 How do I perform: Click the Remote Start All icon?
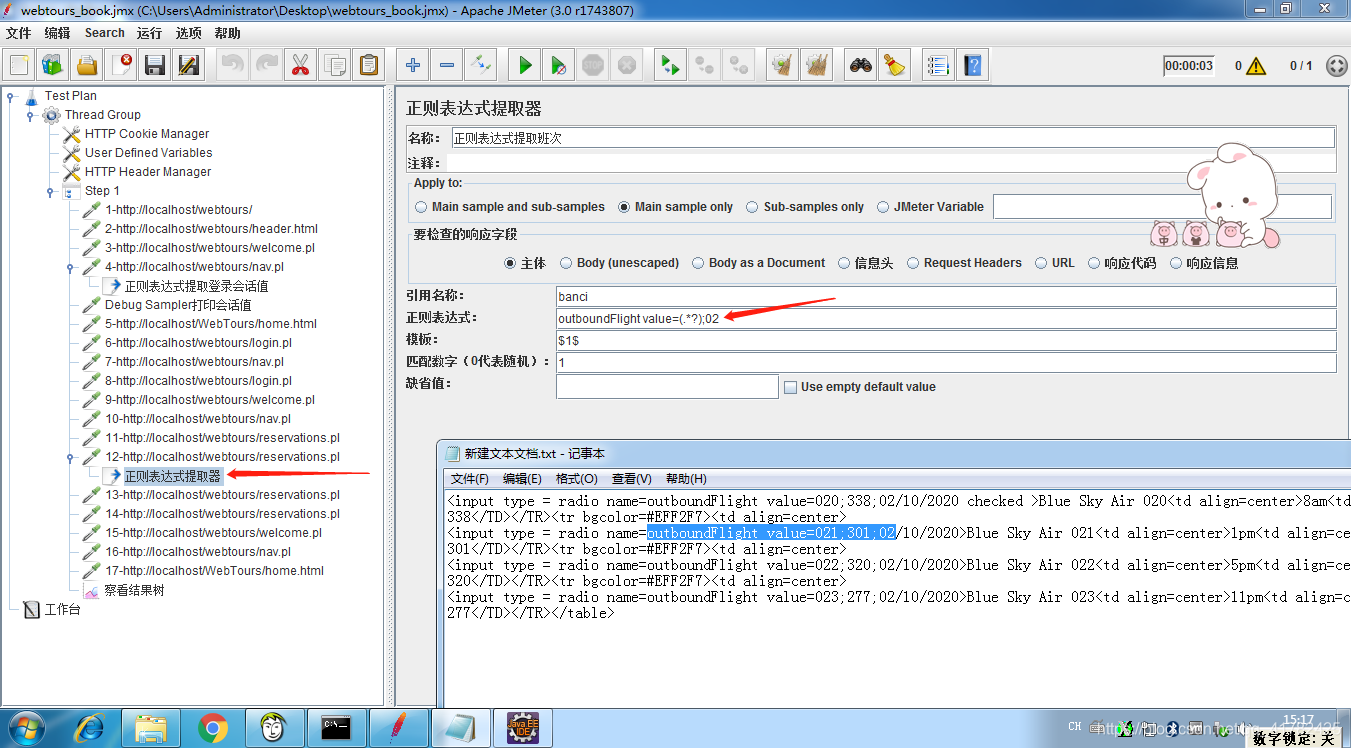pyautogui.click(x=671, y=66)
